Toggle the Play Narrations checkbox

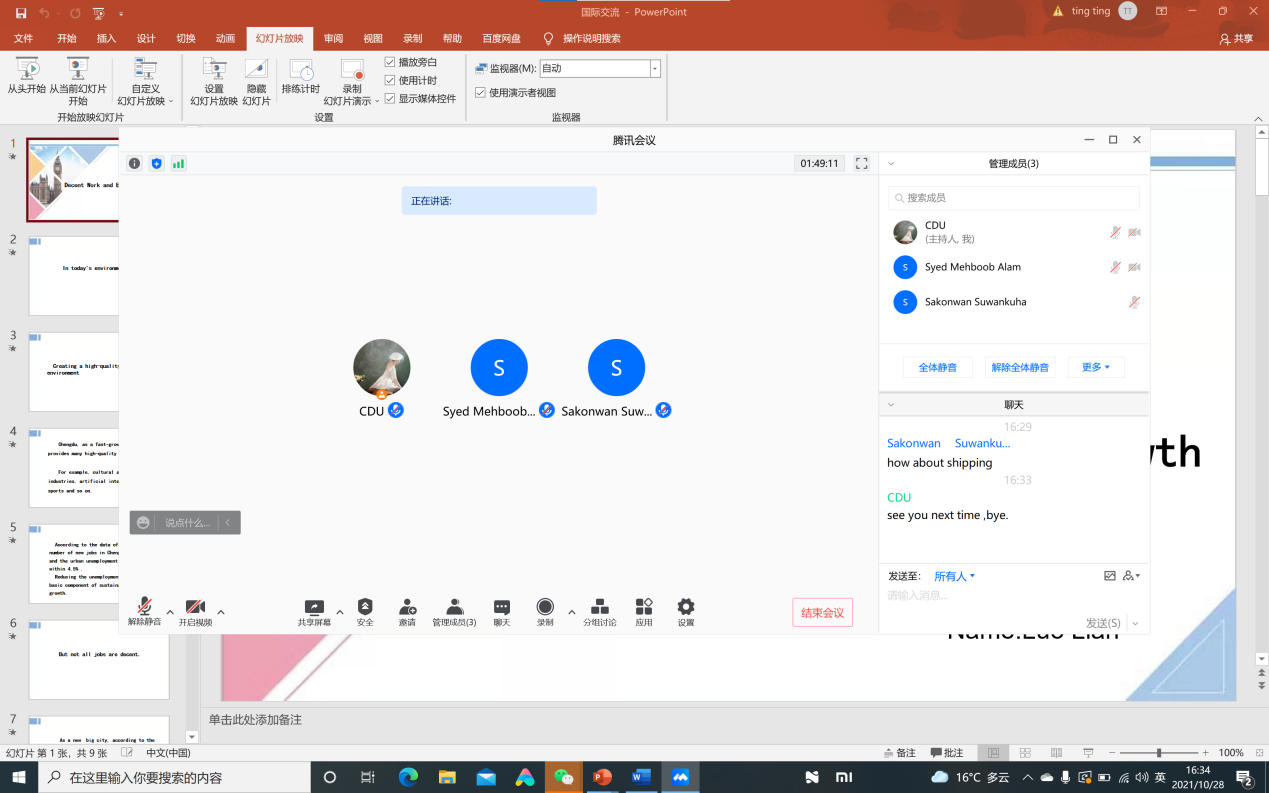click(x=390, y=62)
